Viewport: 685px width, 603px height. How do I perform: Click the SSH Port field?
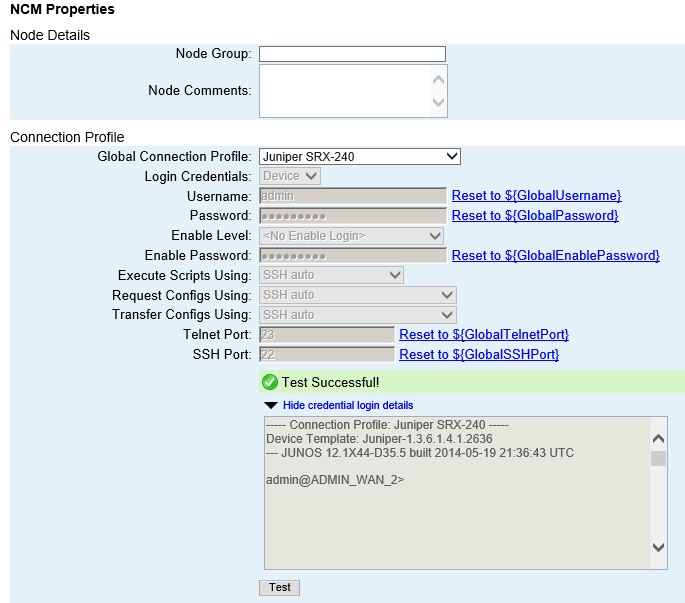326,354
